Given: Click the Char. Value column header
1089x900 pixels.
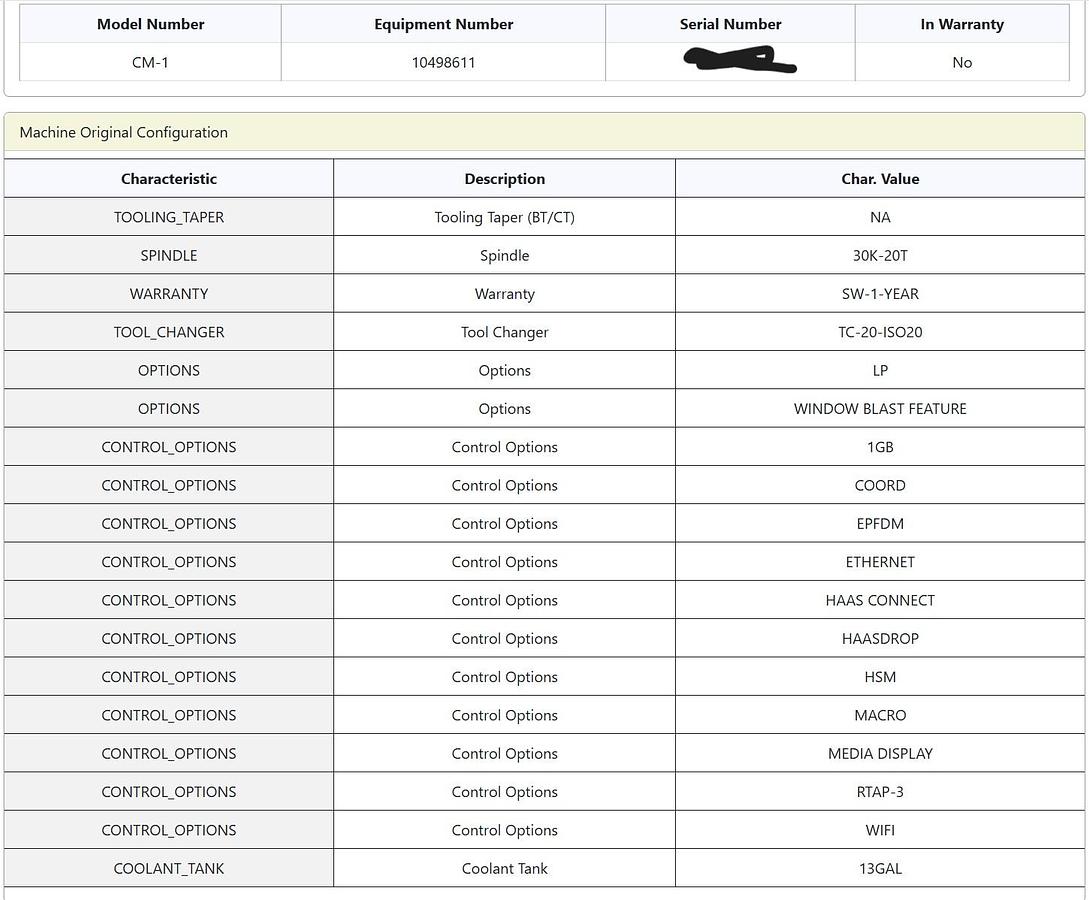Looking at the screenshot, I should [x=880, y=179].
